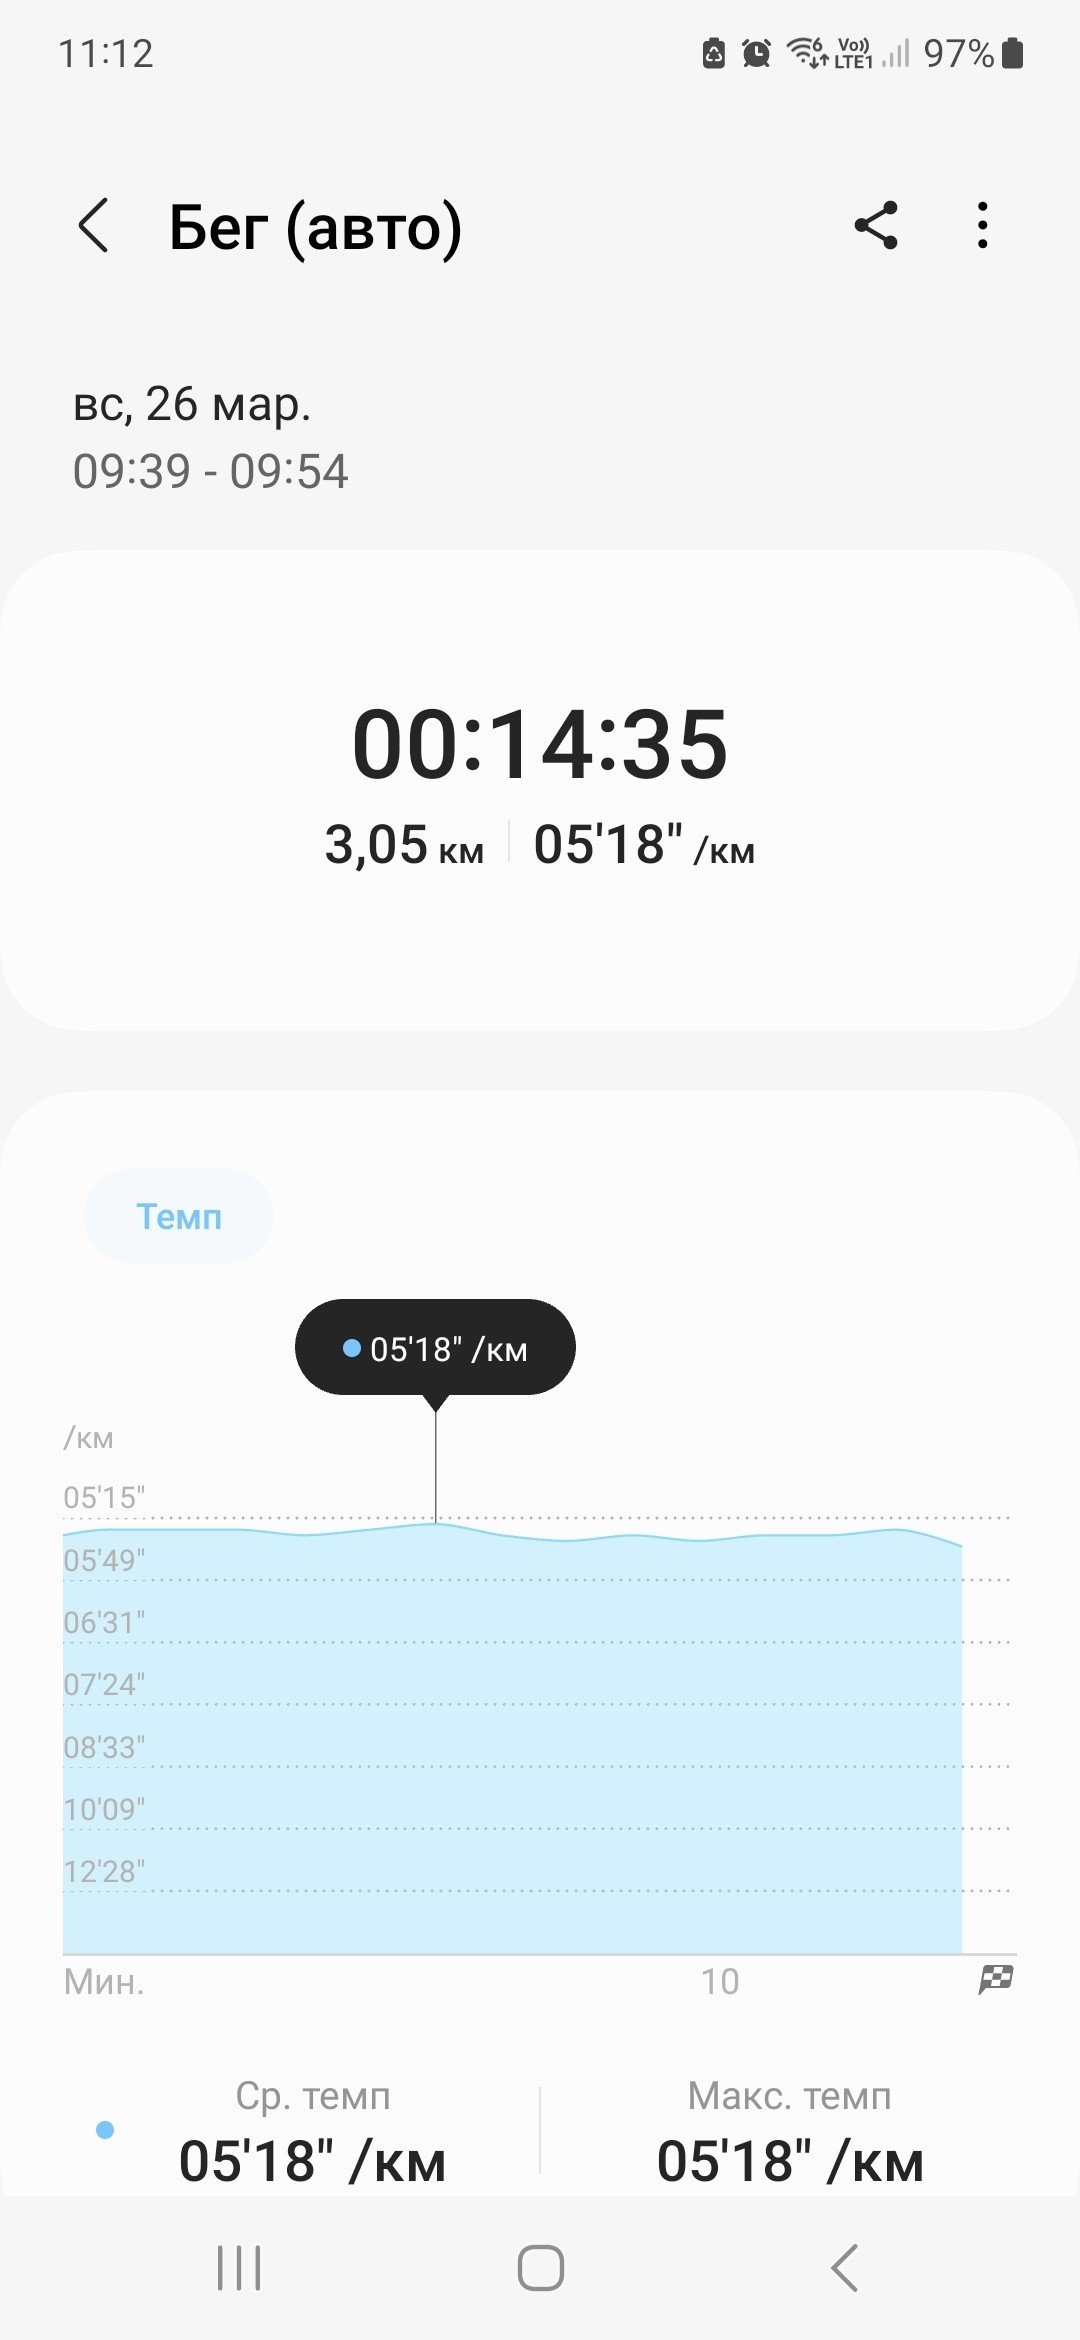The height and width of the screenshot is (2340, 1080).
Task: Tap the Бег (авто) title
Action: pyautogui.click(x=315, y=227)
